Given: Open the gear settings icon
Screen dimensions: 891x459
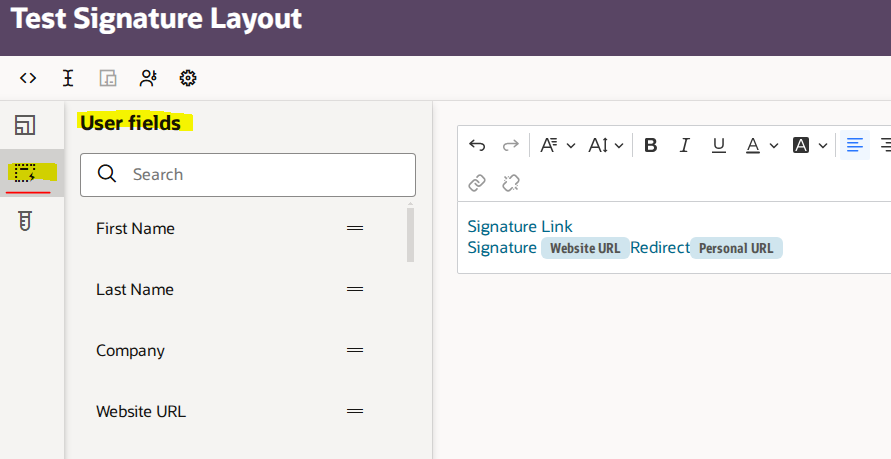Looking at the screenshot, I should [188, 78].
